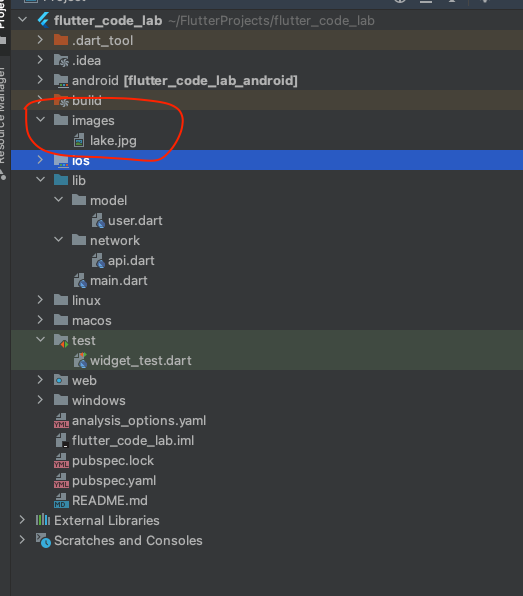Click the macos folder icon
The width and height of the screenshot is (523, 596).
[x=61, y=320]
